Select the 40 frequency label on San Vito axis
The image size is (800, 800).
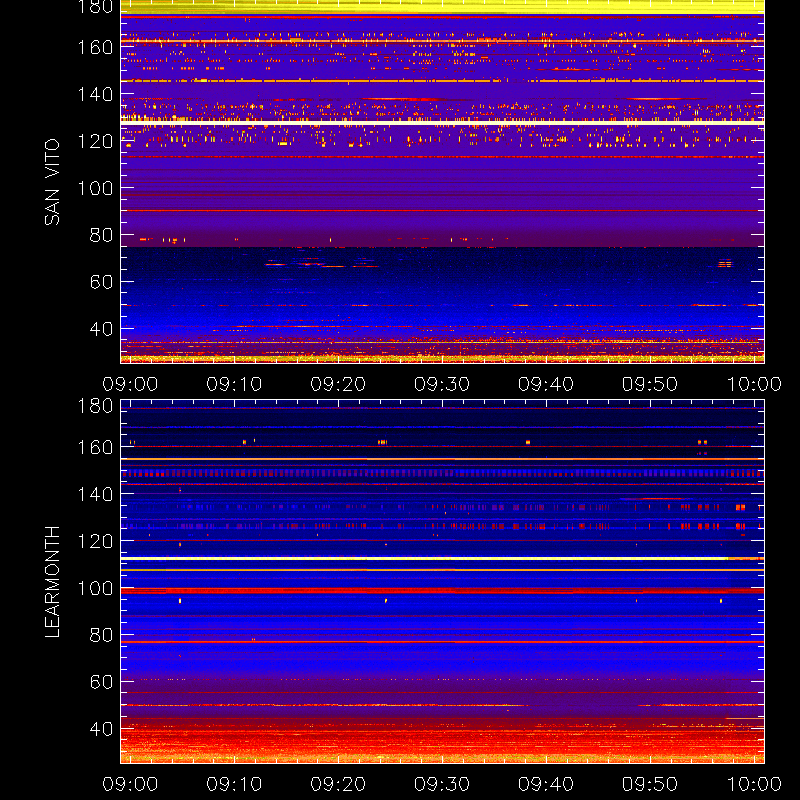click(102, 329)
